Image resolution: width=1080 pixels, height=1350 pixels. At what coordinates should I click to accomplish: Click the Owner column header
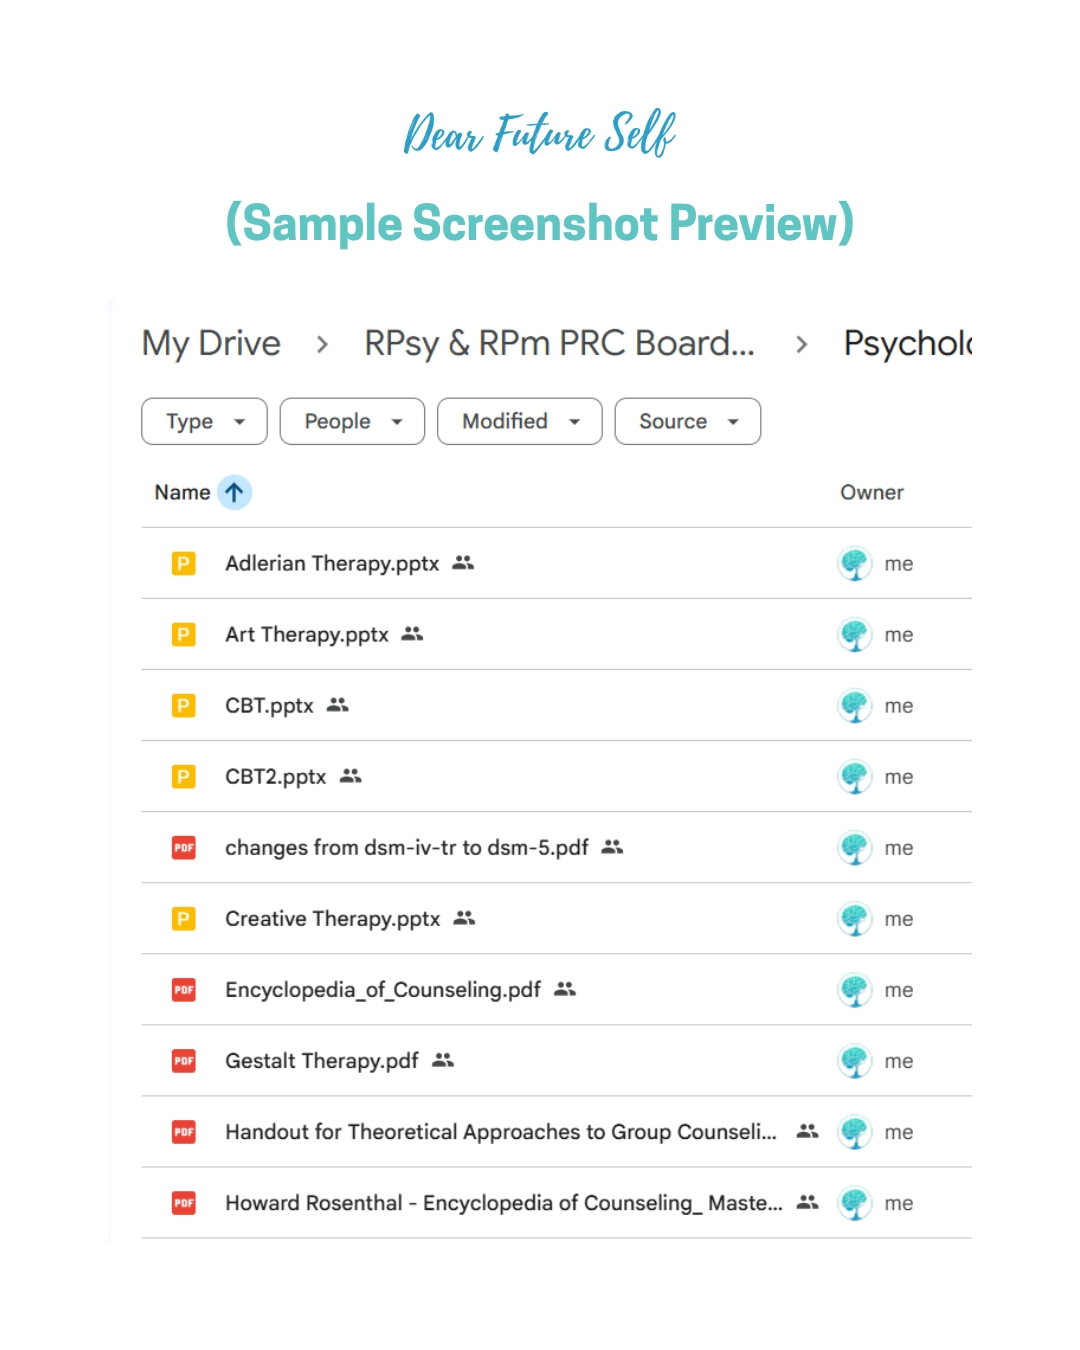click(871, 493)
